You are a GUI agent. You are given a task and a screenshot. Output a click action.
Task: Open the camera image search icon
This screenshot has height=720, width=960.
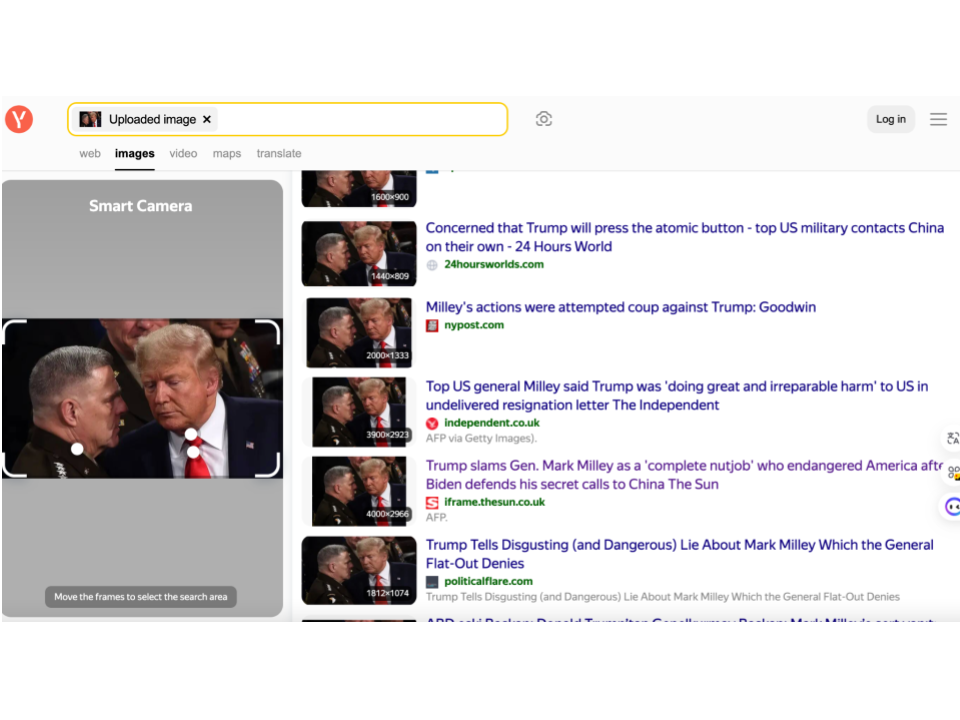pyautogui.click(x=543, y=119)
